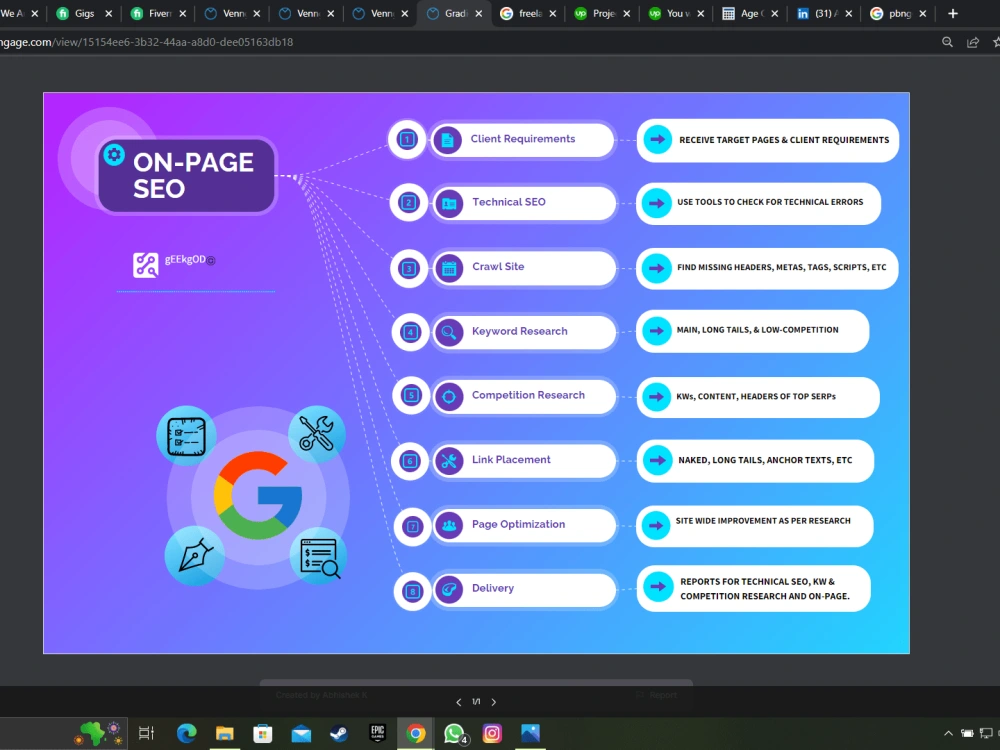Click the checklist icon near Google logo

pos(186,436)
